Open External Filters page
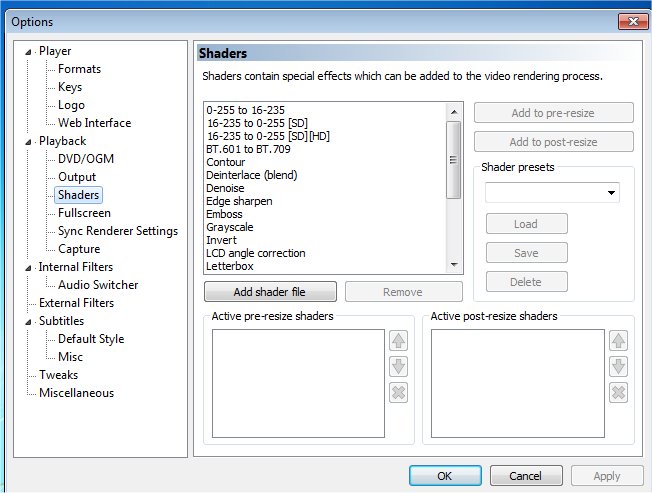 click(x=76, y=303)
